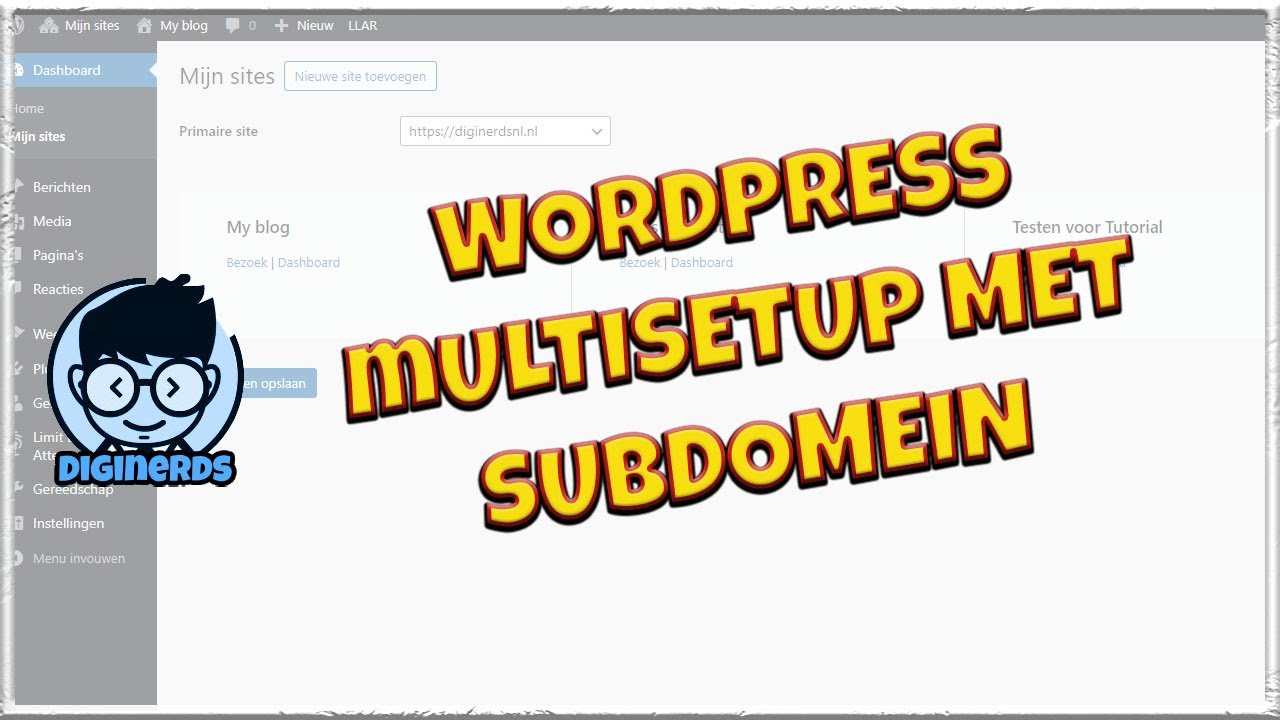Go to Home under Dashboard
This screenshot has height=720, width=1280.
tap(28, 108)
